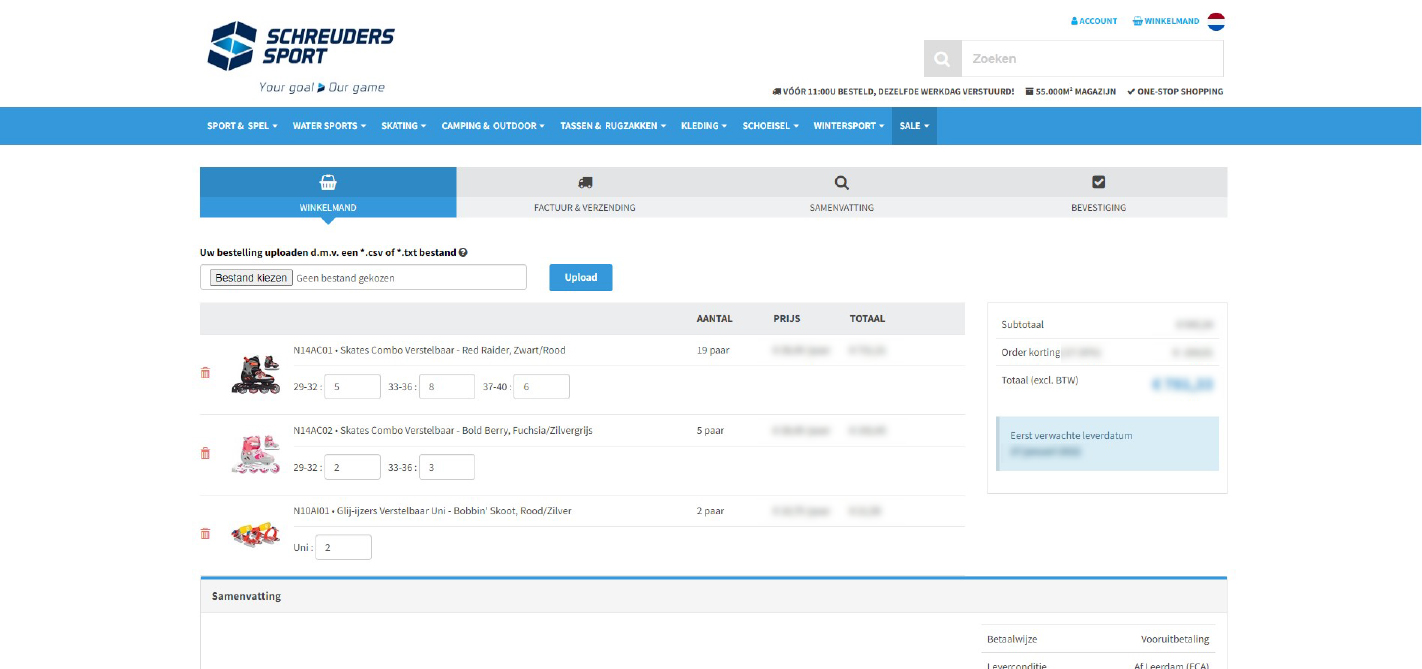Viewport: 1422px width, 669px height.
Task: Open the Dutch flag language selector
Action: click(1216, 21)
